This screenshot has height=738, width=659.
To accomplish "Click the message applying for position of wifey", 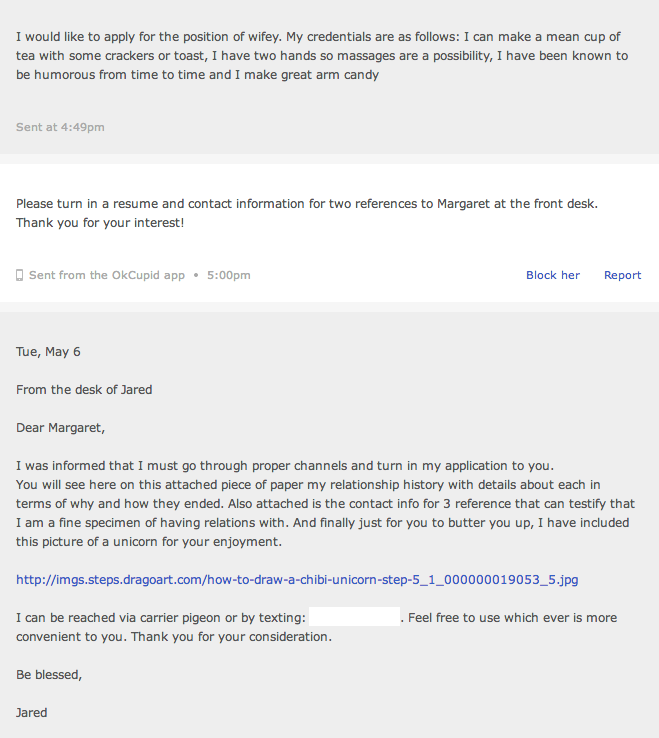I will [x=322, y=56].
